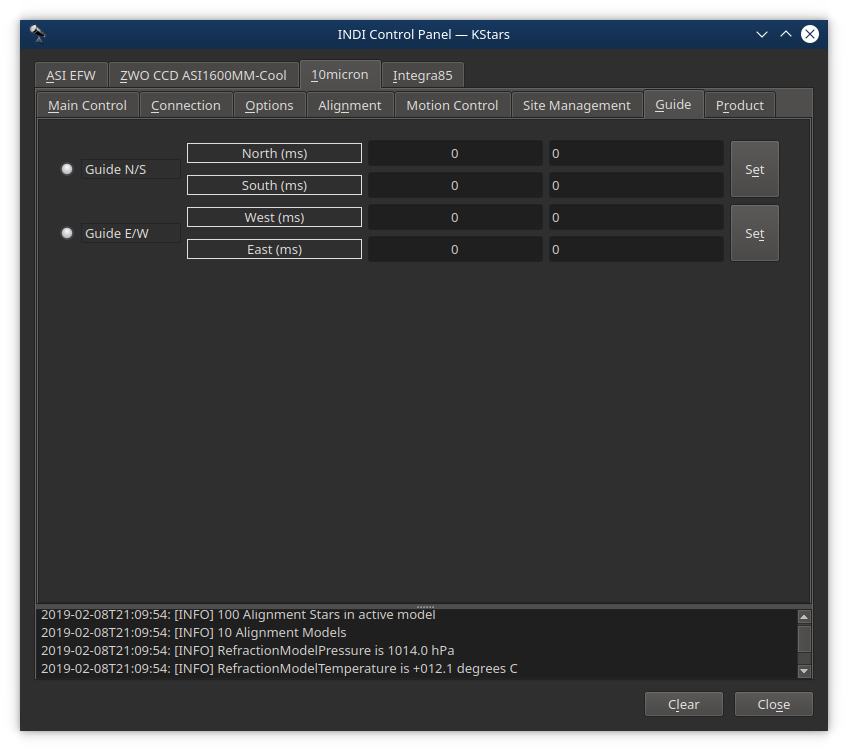Image resolution: width=848 pixels, height=751 pixels.
Task: Open the Connection tab
Action: [x=186, y=105]
